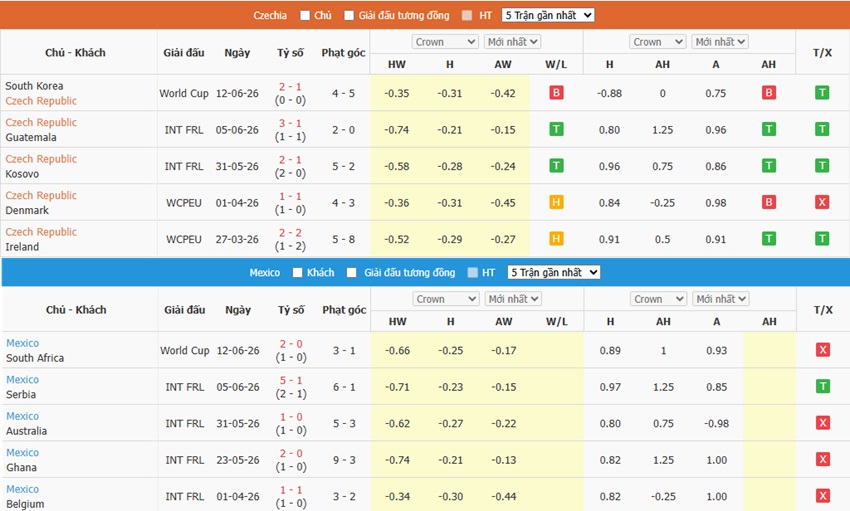Viewport: 850px width, 511px height.
Task: Click the red B AH badge in Denmark row
Action: coord(769,202)
